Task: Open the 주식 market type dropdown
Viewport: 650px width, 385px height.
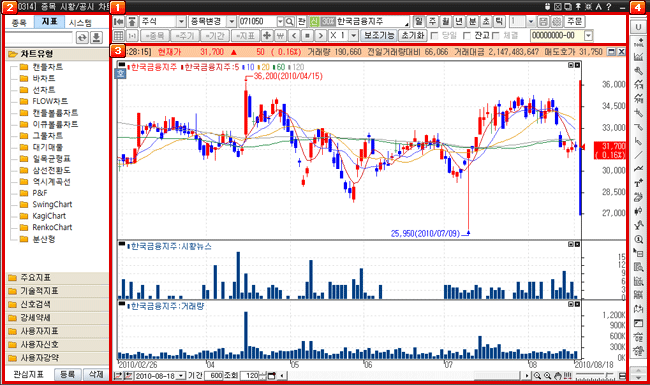Action: tap(181, 22)
